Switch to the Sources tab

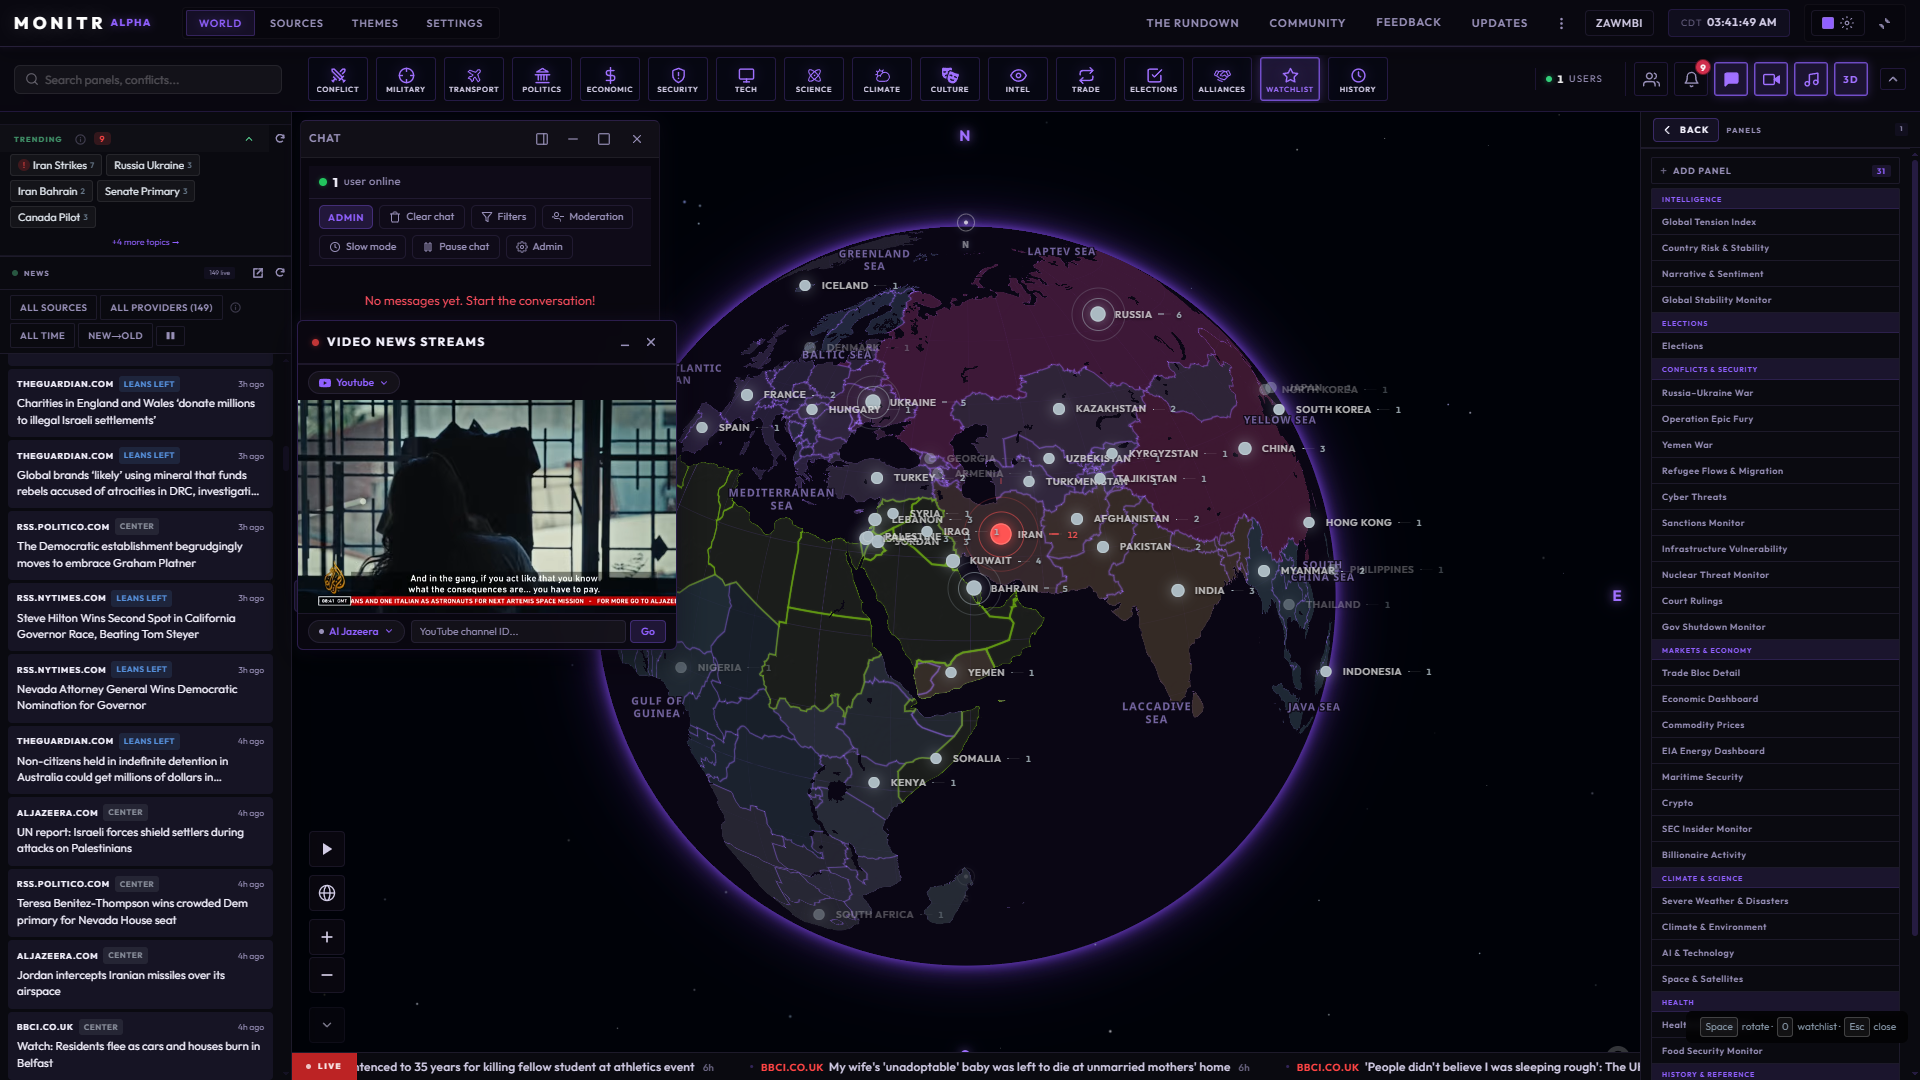[297, 23]
